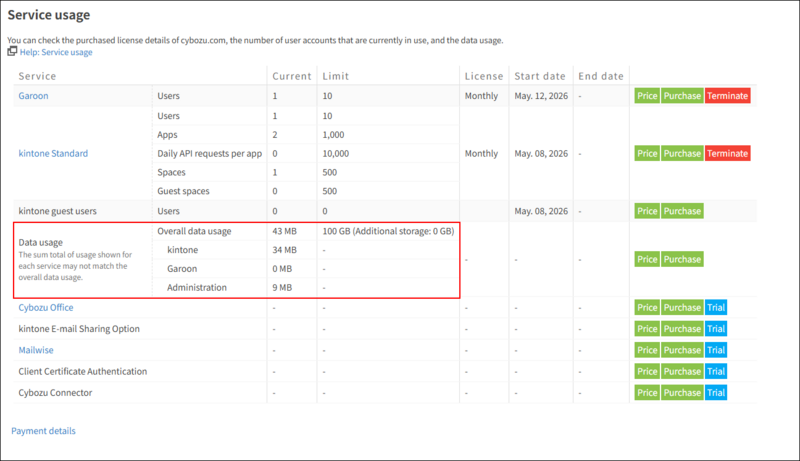Select the 34 MB kintone usage value

click(284, 250)
